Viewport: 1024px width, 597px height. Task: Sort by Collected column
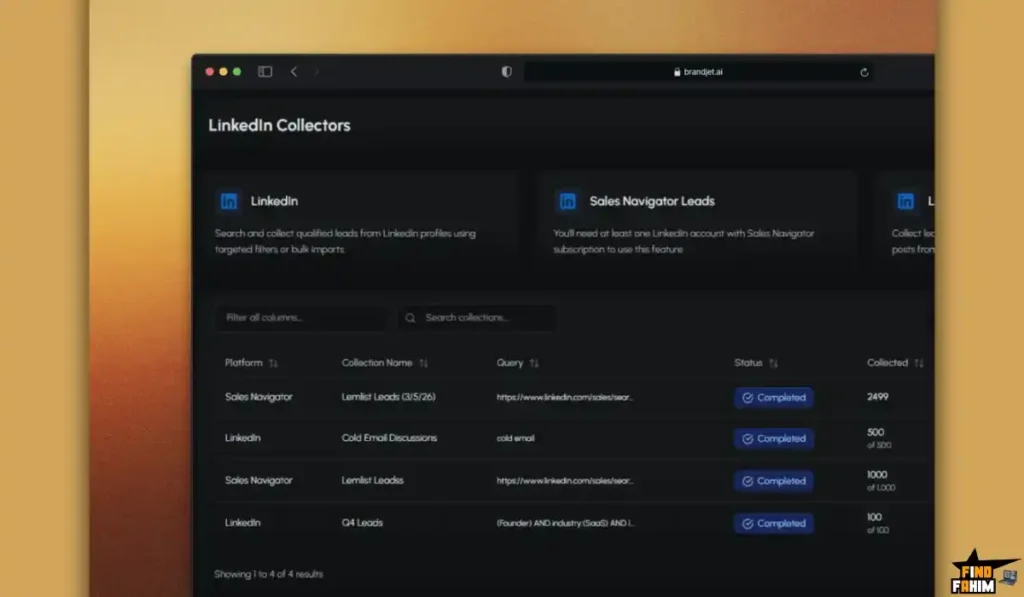click(x=918, y=363)
